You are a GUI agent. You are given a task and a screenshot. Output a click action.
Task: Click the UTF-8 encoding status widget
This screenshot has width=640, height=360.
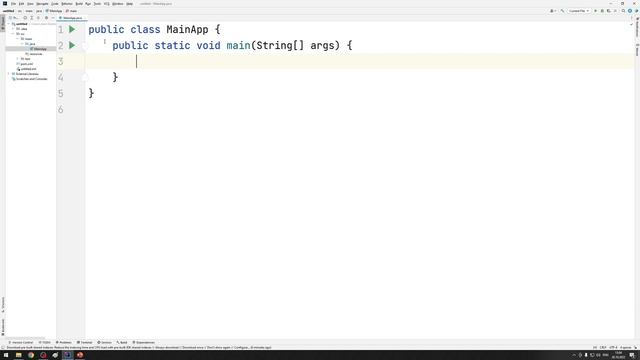[613, 348]
